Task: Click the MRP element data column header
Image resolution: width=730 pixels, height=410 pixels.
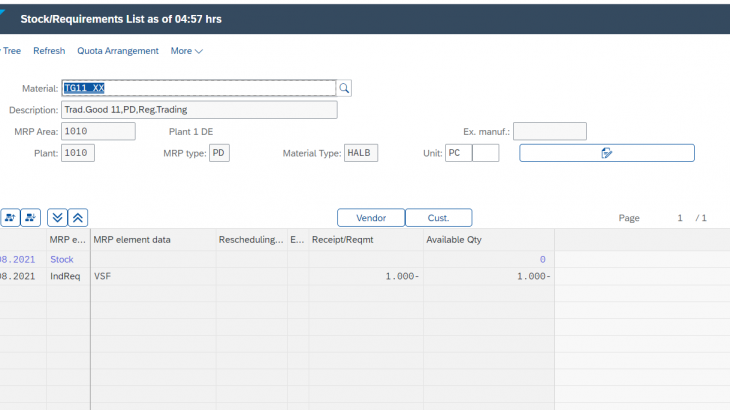Action: [x=153, y=240]
